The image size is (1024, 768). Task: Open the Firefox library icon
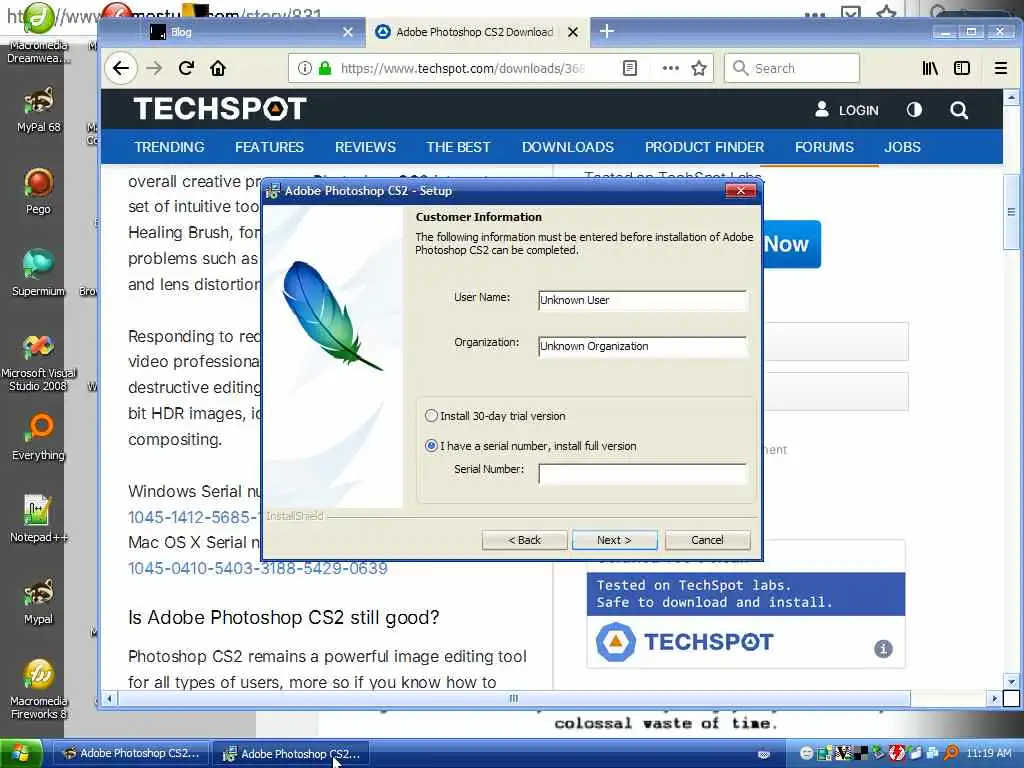[930, 68]
